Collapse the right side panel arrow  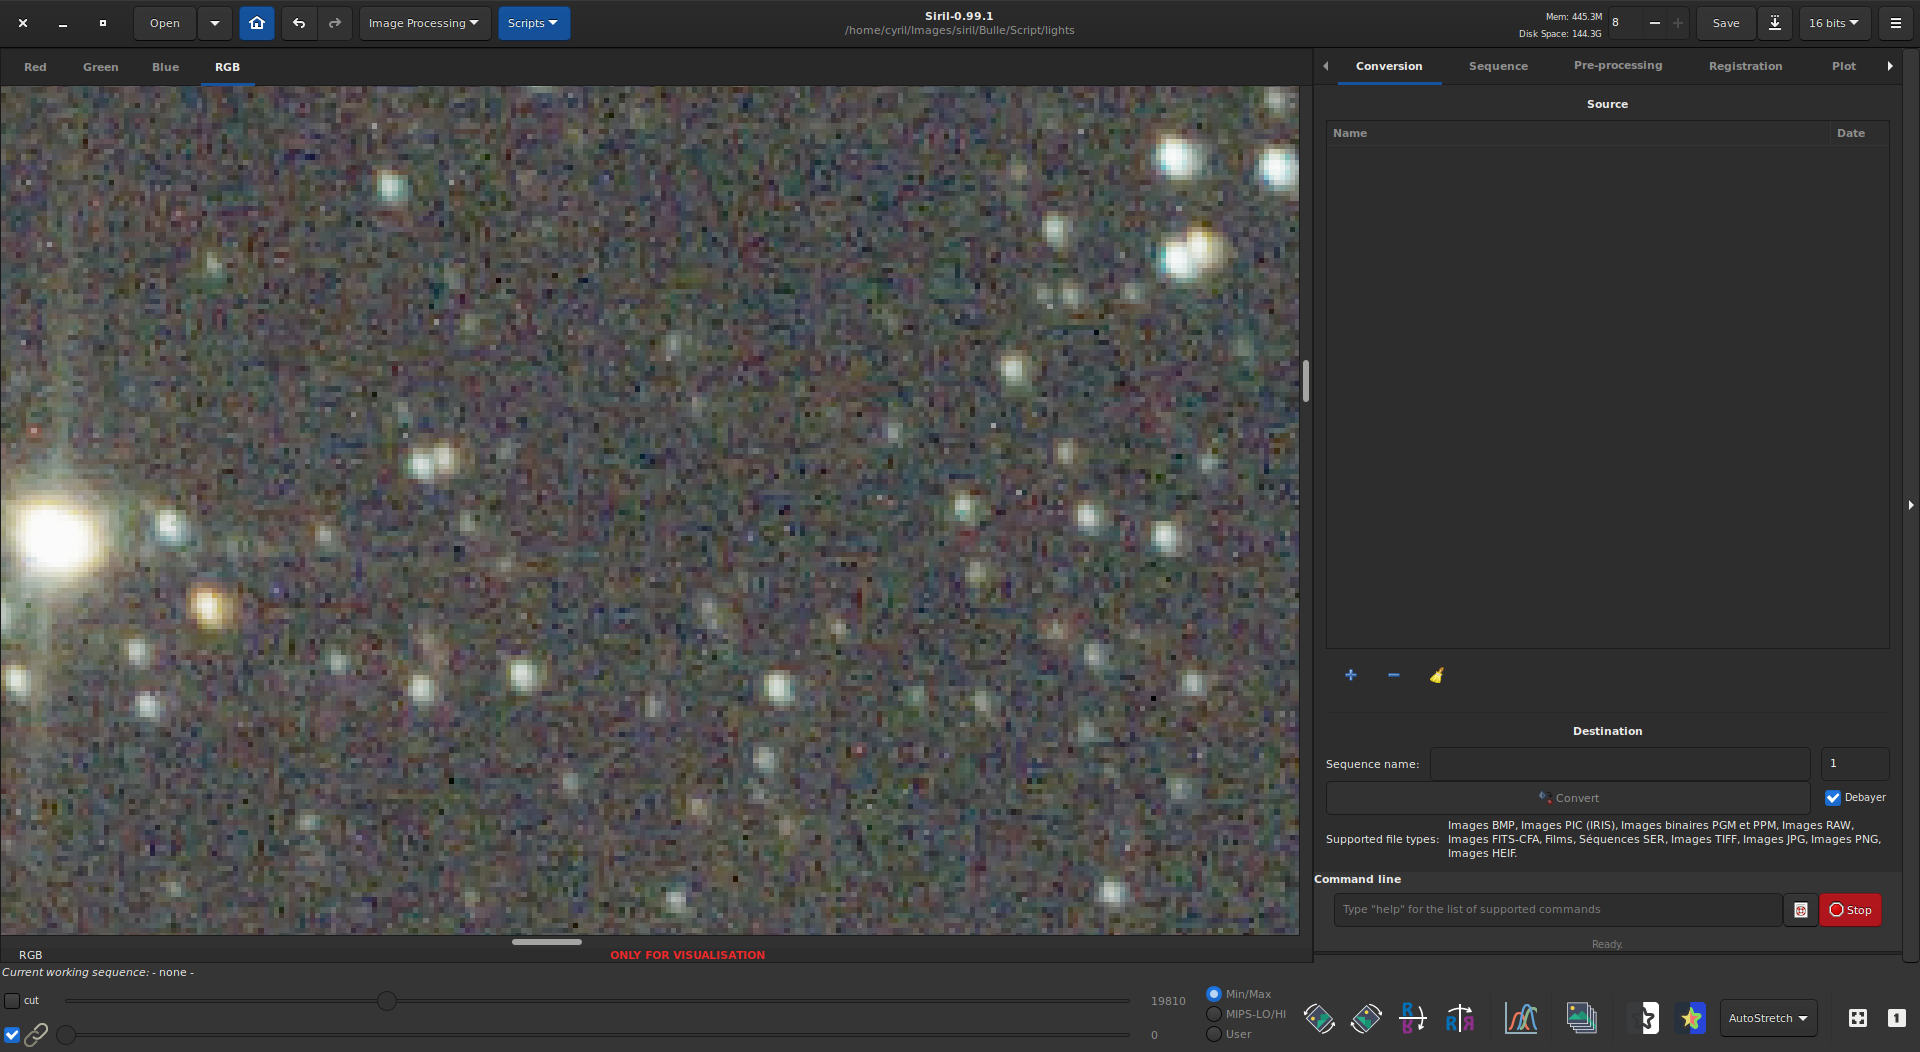click(1910, 505)
